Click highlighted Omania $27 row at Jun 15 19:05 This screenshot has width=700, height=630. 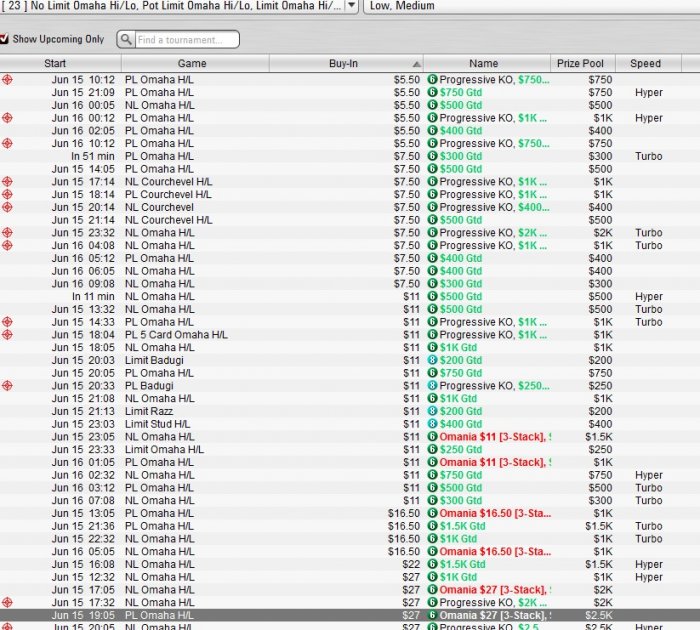[350, 615]
